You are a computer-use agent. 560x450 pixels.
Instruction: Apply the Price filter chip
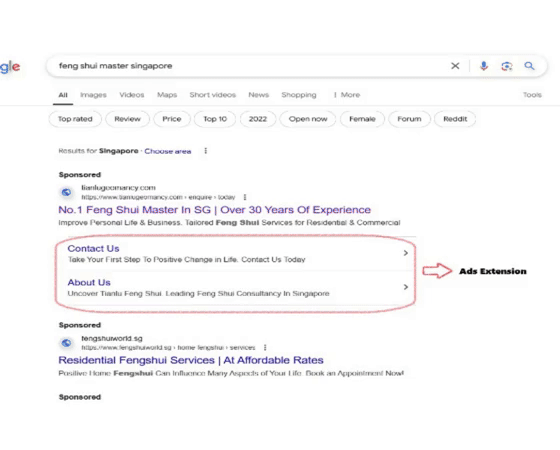pyautogui.click(x=172, y=119)
